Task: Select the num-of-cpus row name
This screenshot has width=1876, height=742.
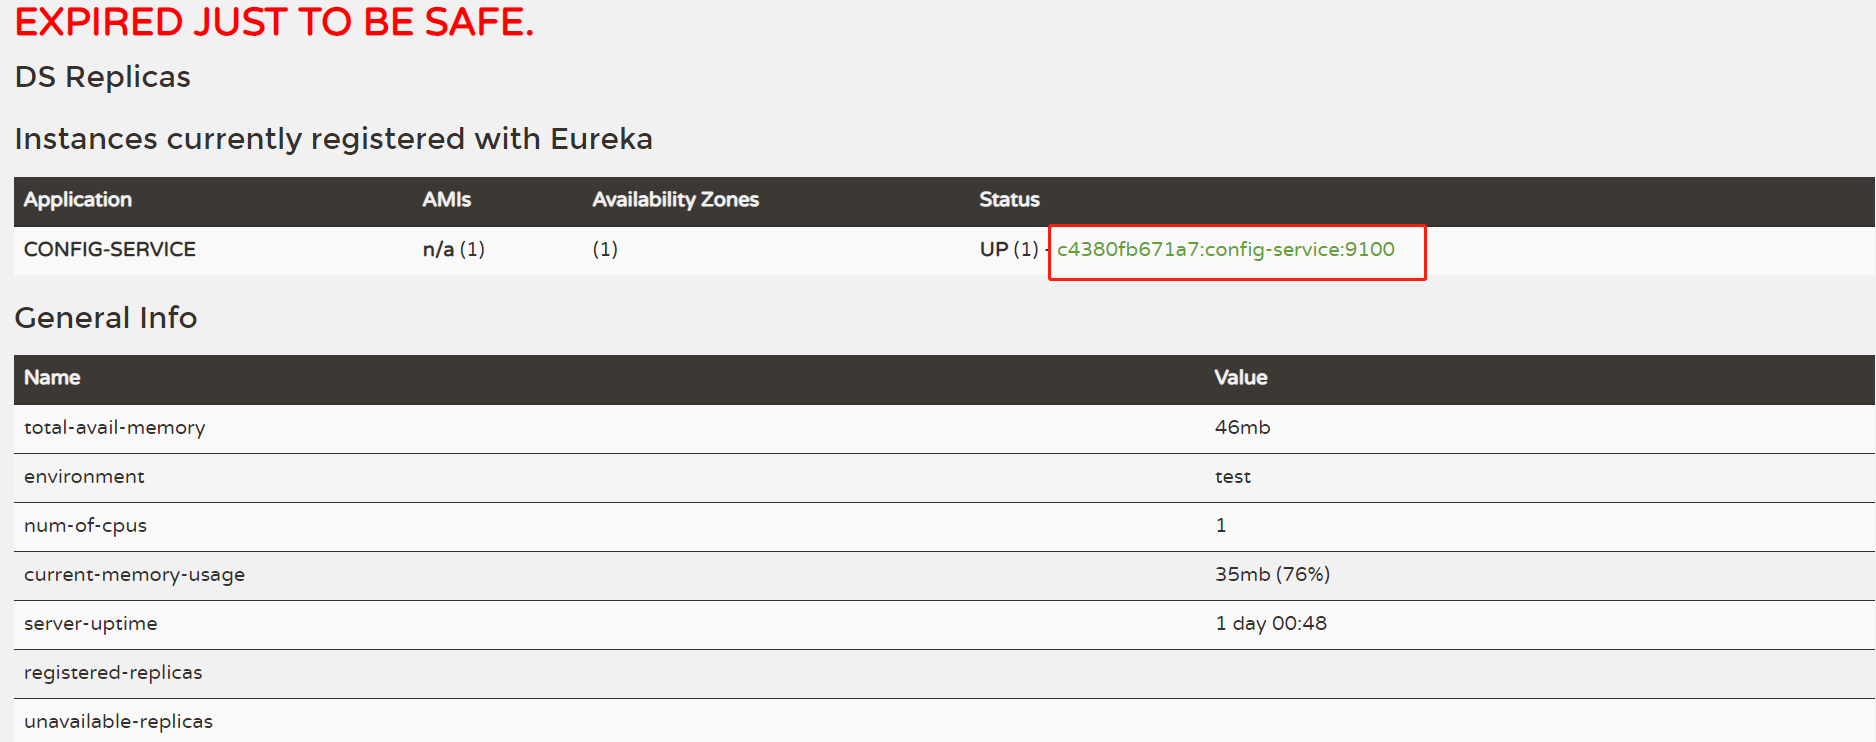Action: click(x=85, y=526)
